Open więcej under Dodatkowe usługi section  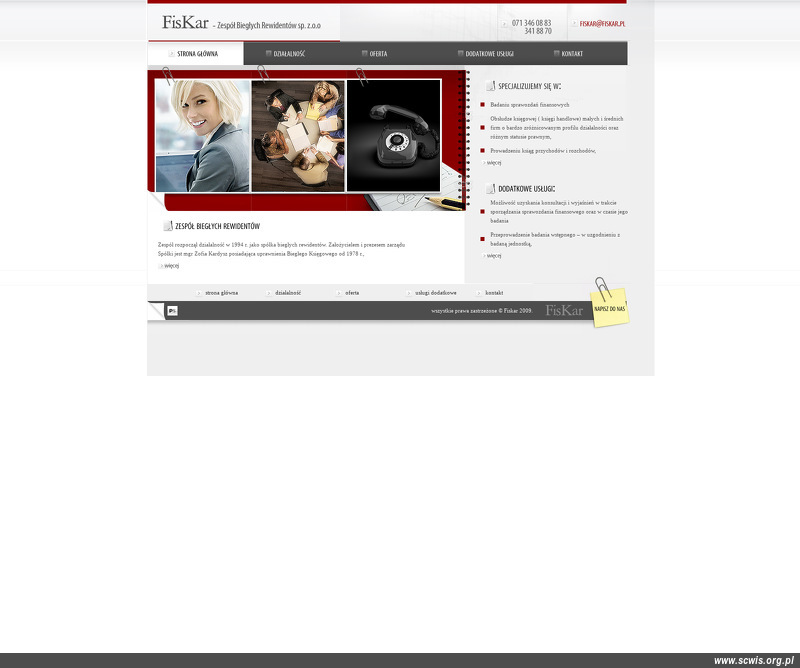point(493,256)
